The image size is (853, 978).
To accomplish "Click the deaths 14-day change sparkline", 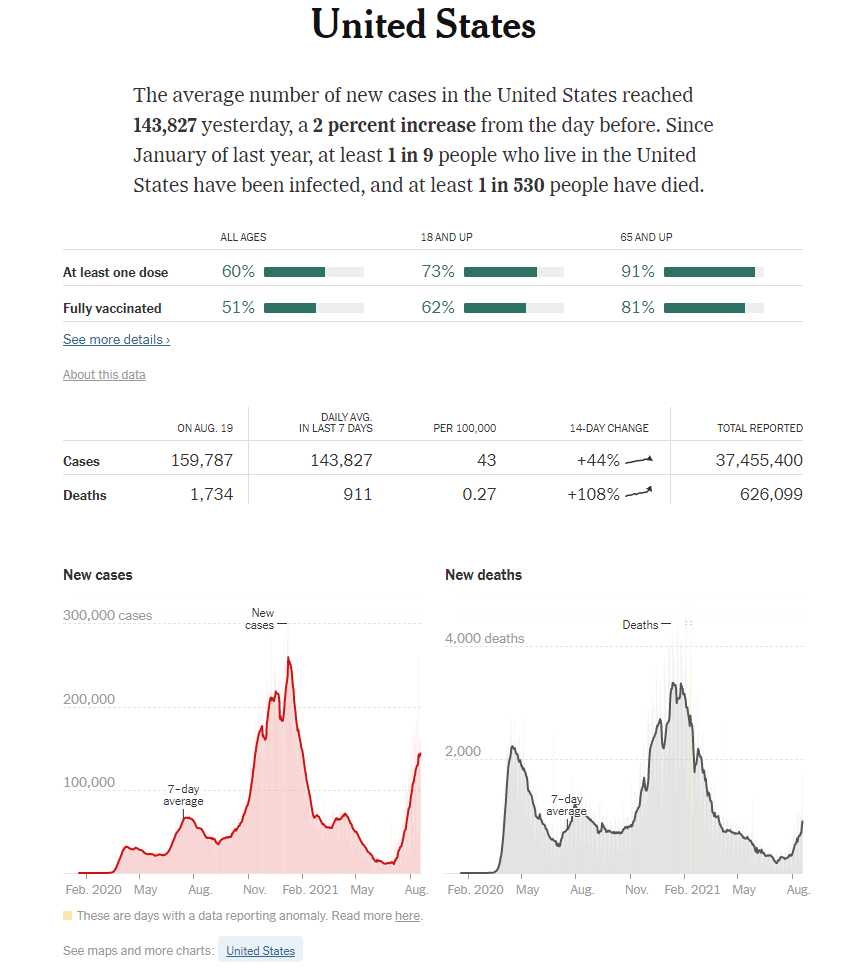I will [x=639, y=494].
